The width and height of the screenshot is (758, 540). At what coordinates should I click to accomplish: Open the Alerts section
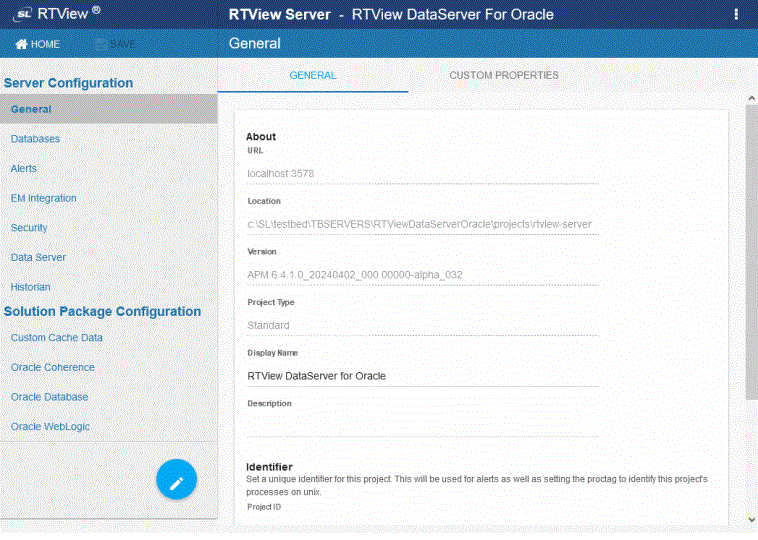24,168
